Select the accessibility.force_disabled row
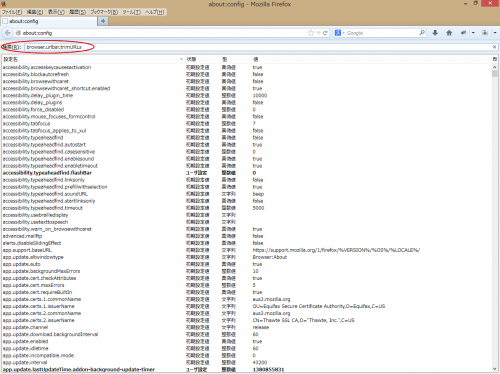The width and height of the screenshot is (500, 374). 247,109
